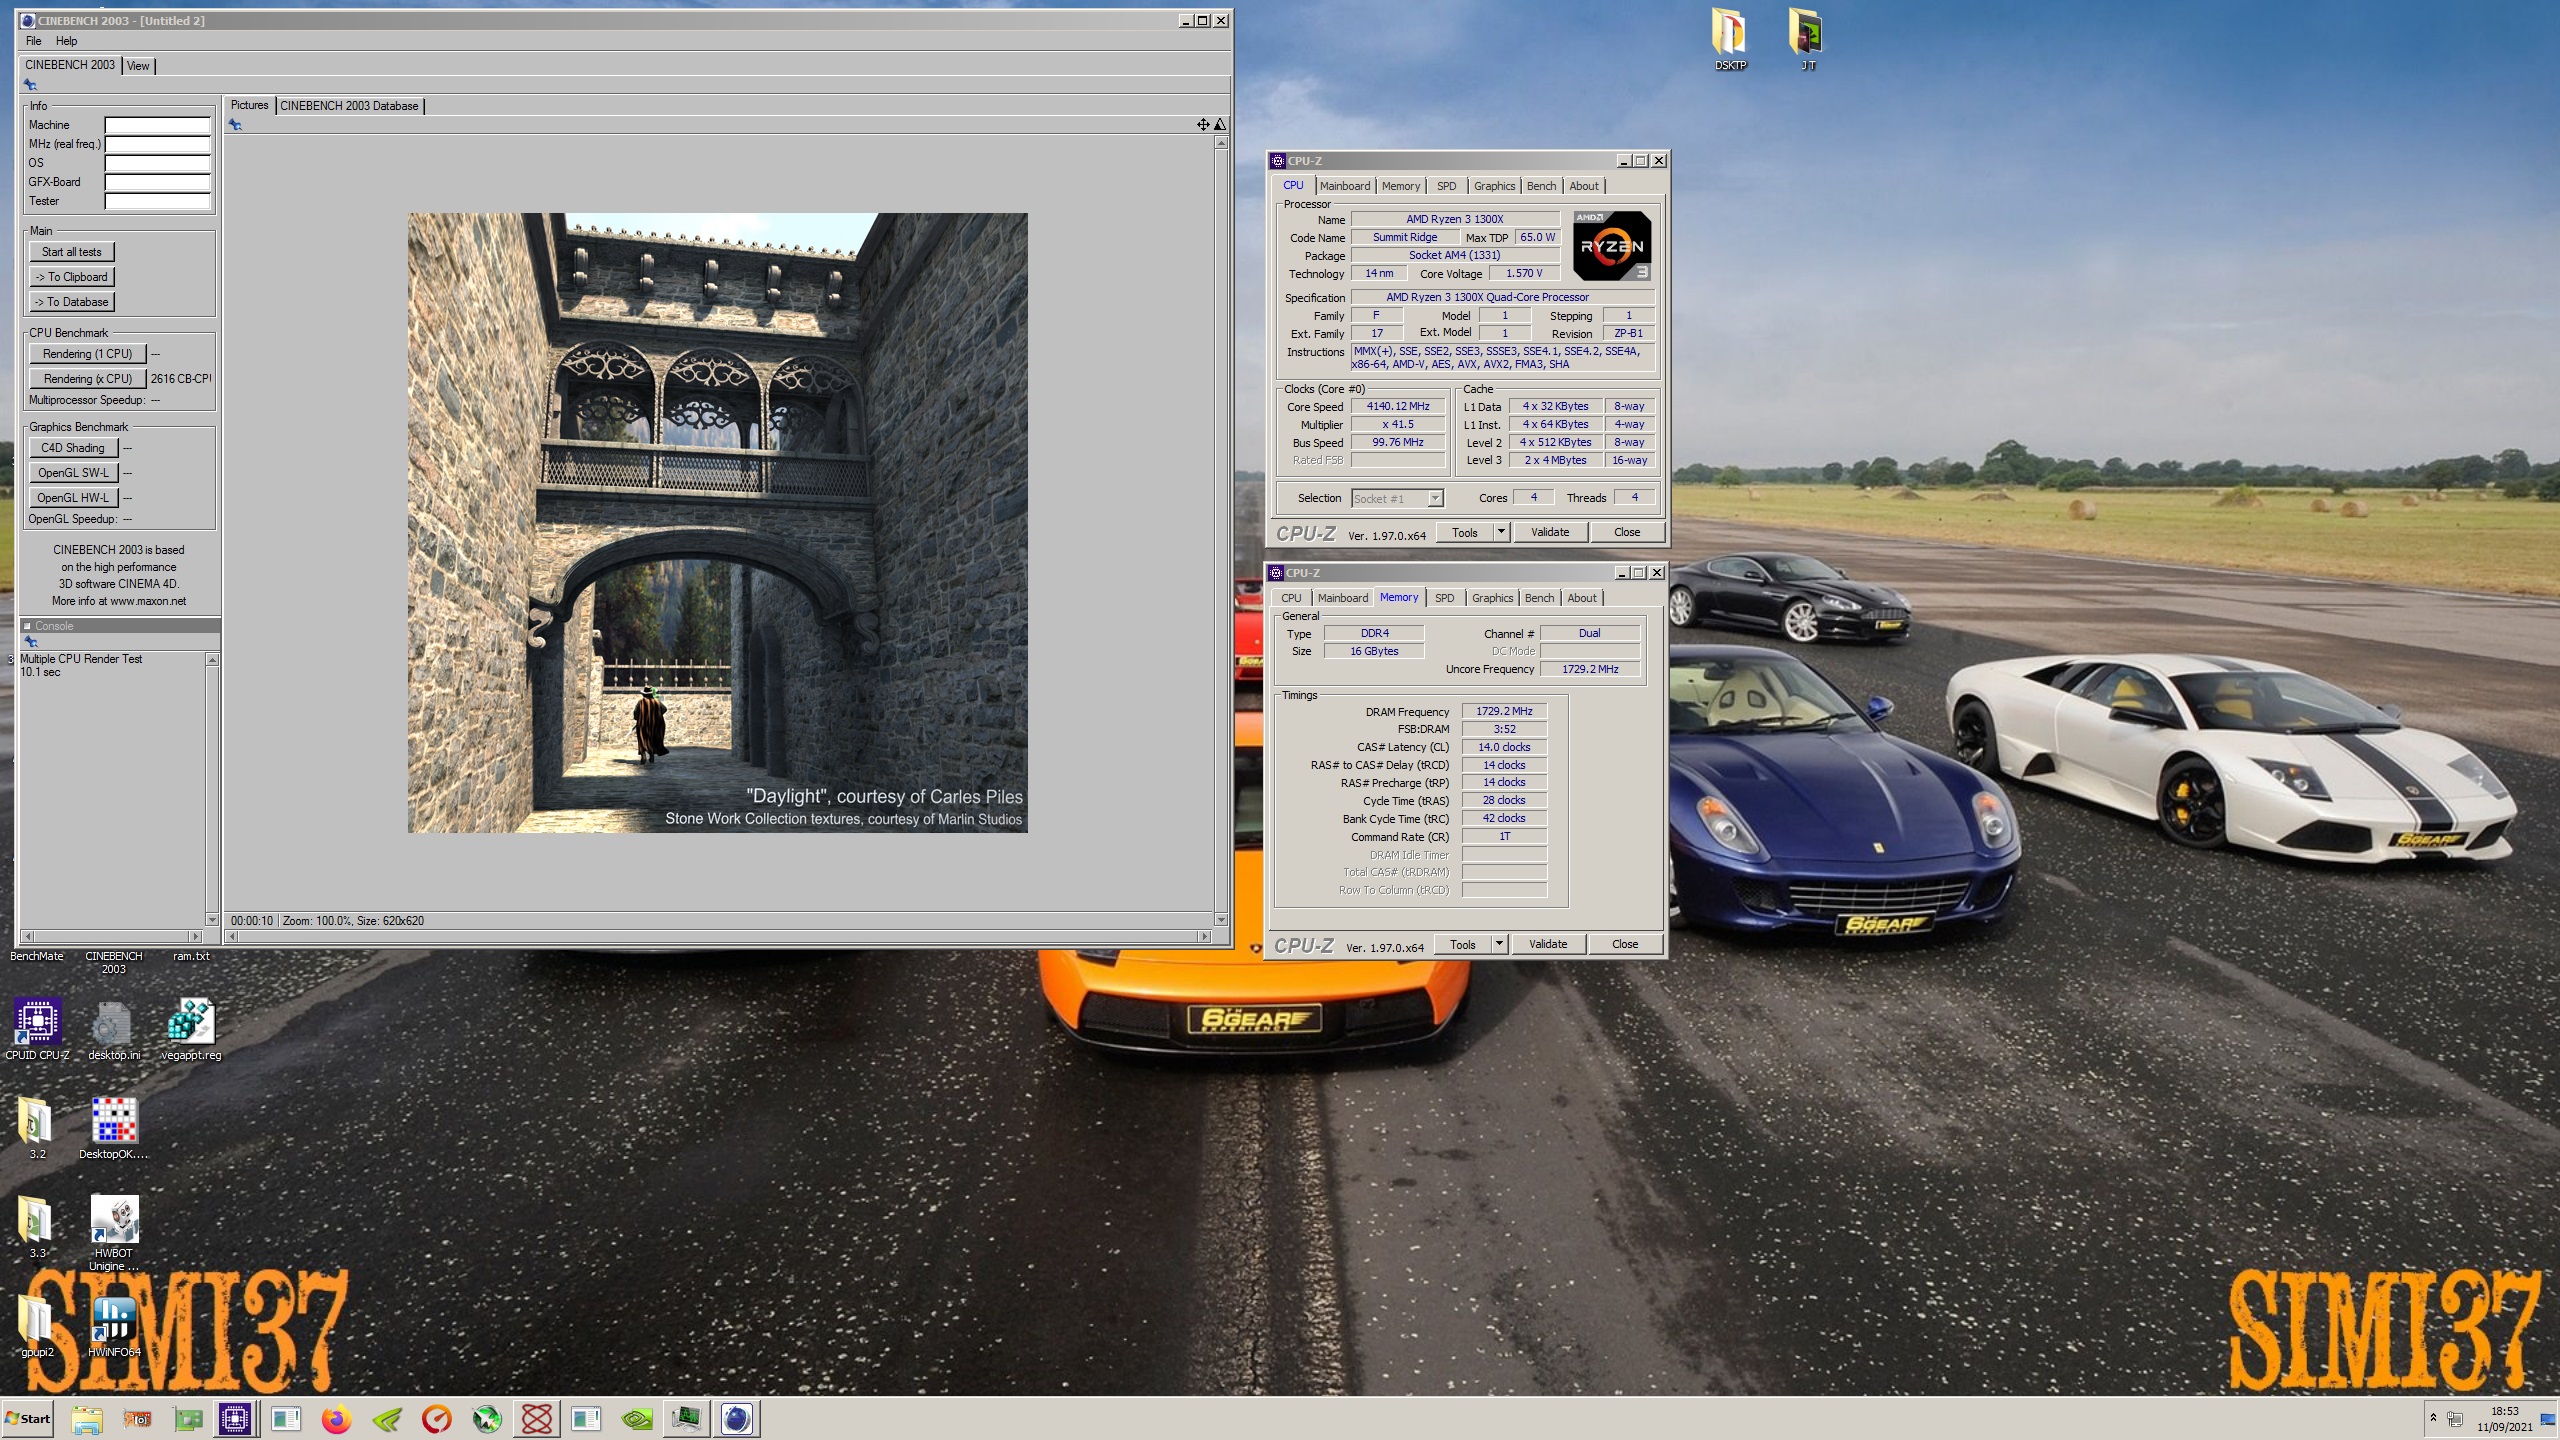This screenshot has height=1440, width=2560.
Task: Switch to Mainboard tab in upper CPU-Z window
Action: click(1345, 186)
